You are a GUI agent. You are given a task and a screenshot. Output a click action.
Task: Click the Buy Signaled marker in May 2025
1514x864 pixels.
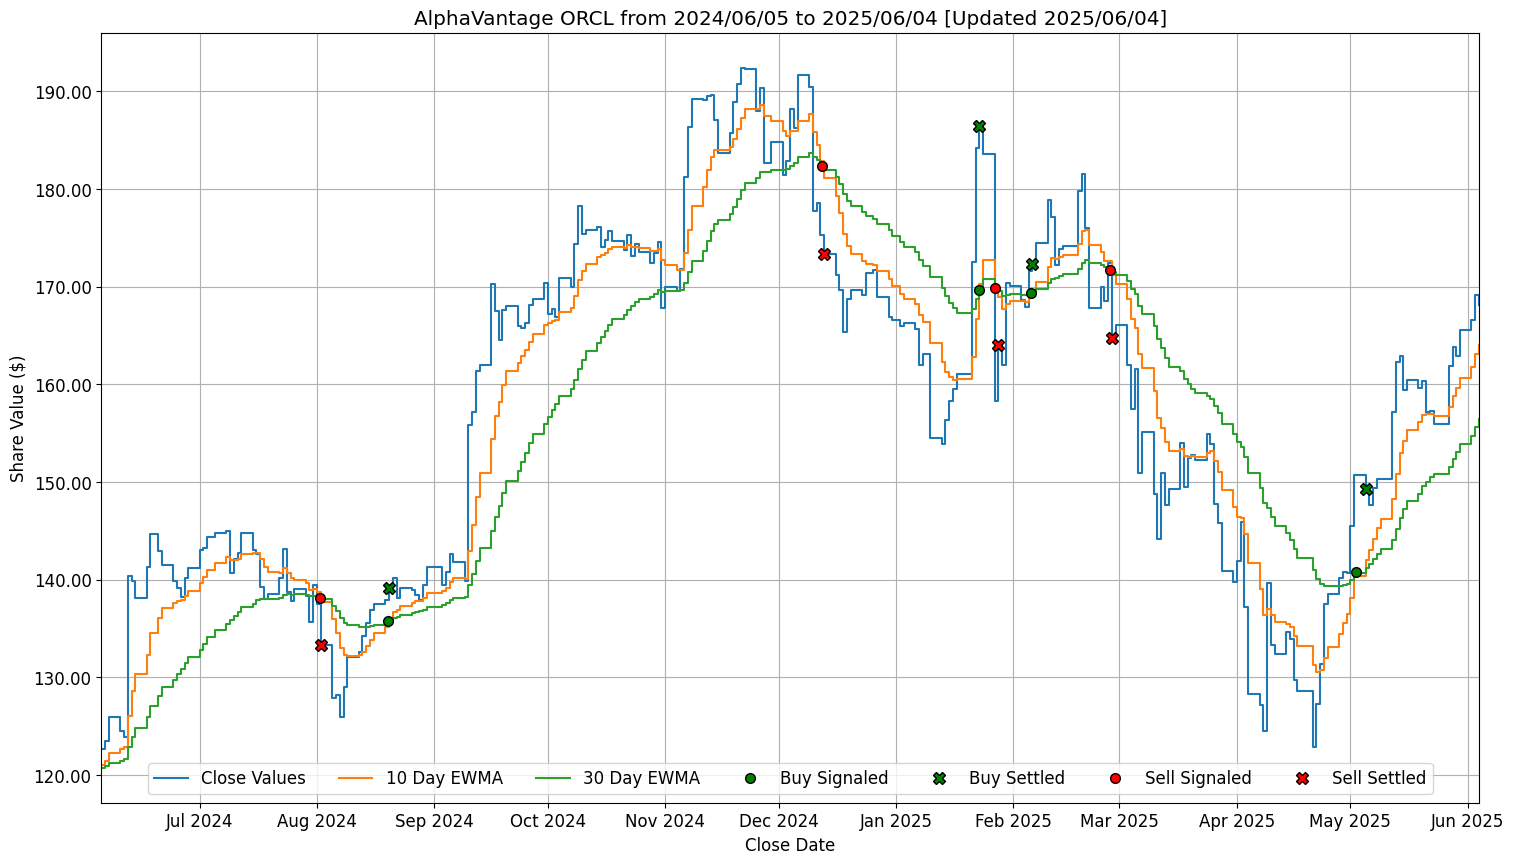[1356, 572]
